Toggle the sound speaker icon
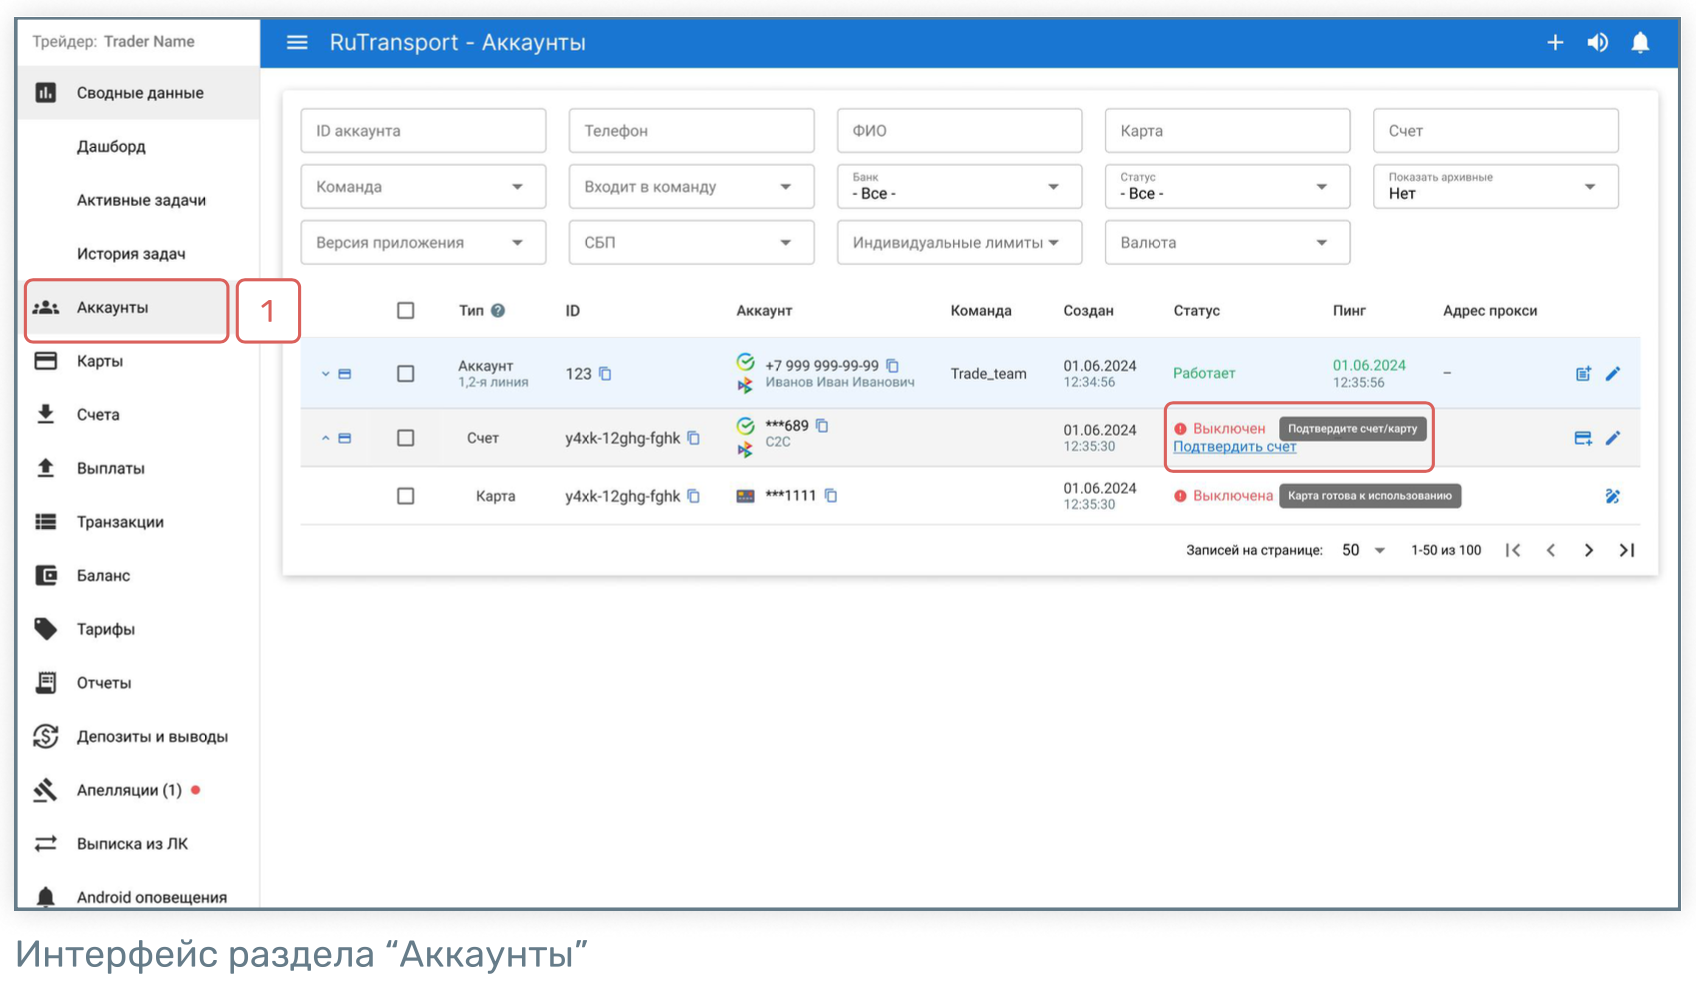The height and width of the screenshot is (986, 1696). [1598, 42]
